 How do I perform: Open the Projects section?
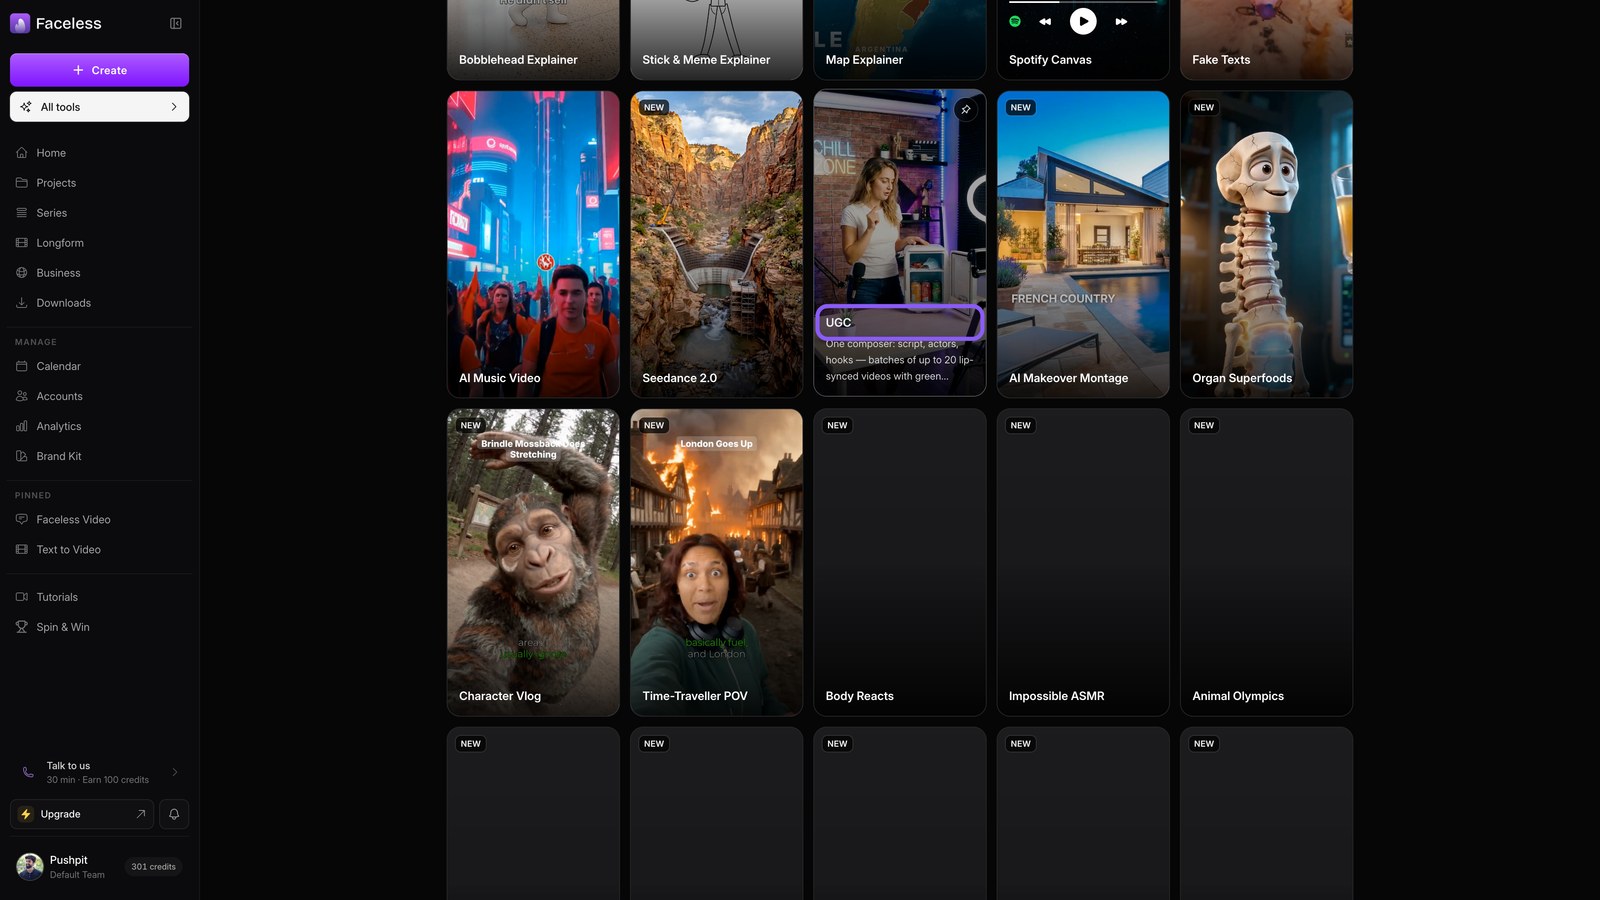[99, 183]
